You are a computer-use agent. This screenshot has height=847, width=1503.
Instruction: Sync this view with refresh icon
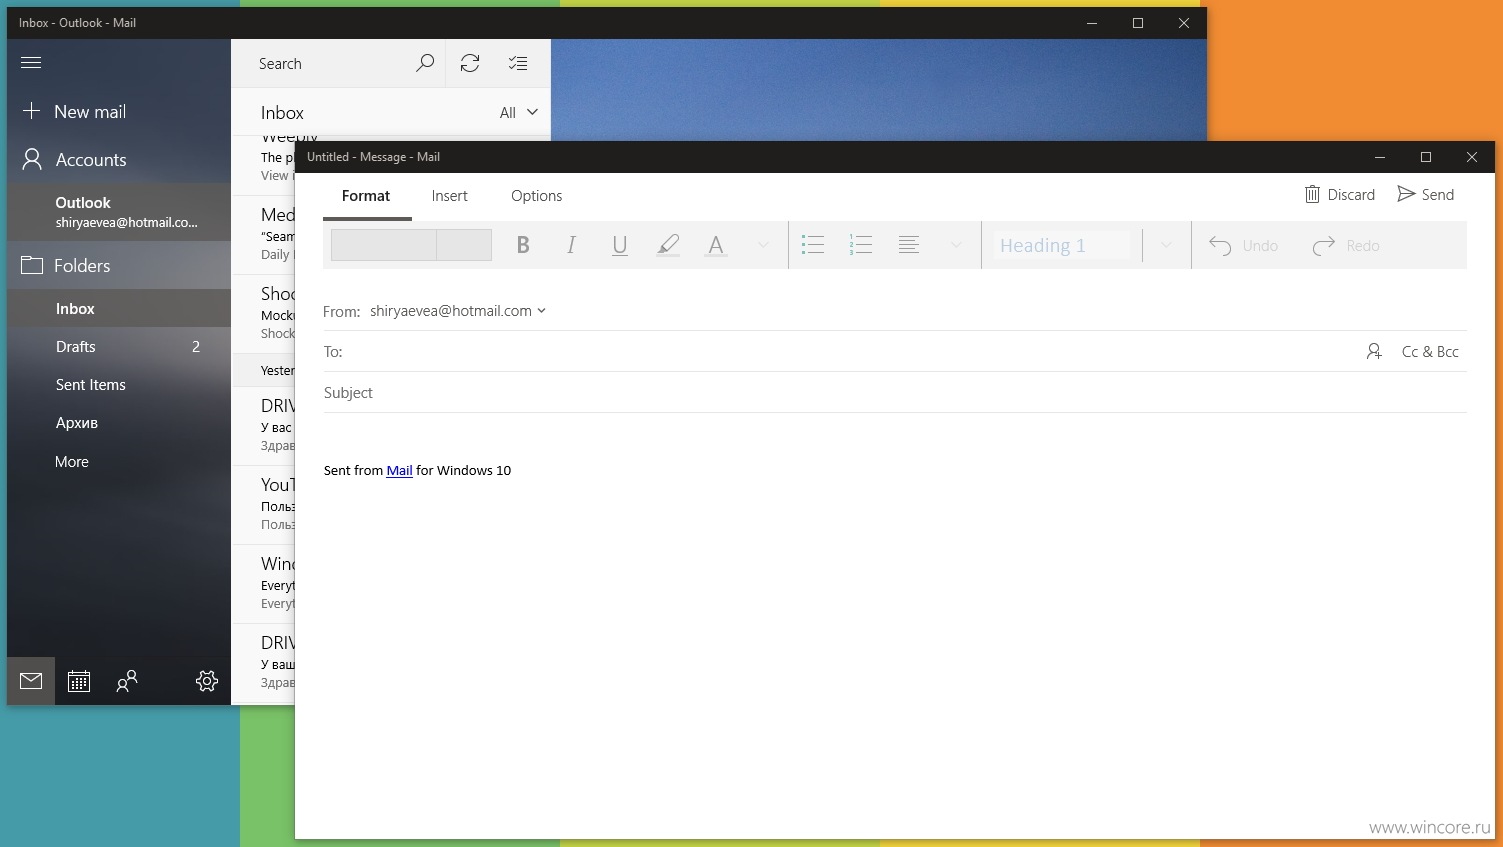tap(470, 63)
